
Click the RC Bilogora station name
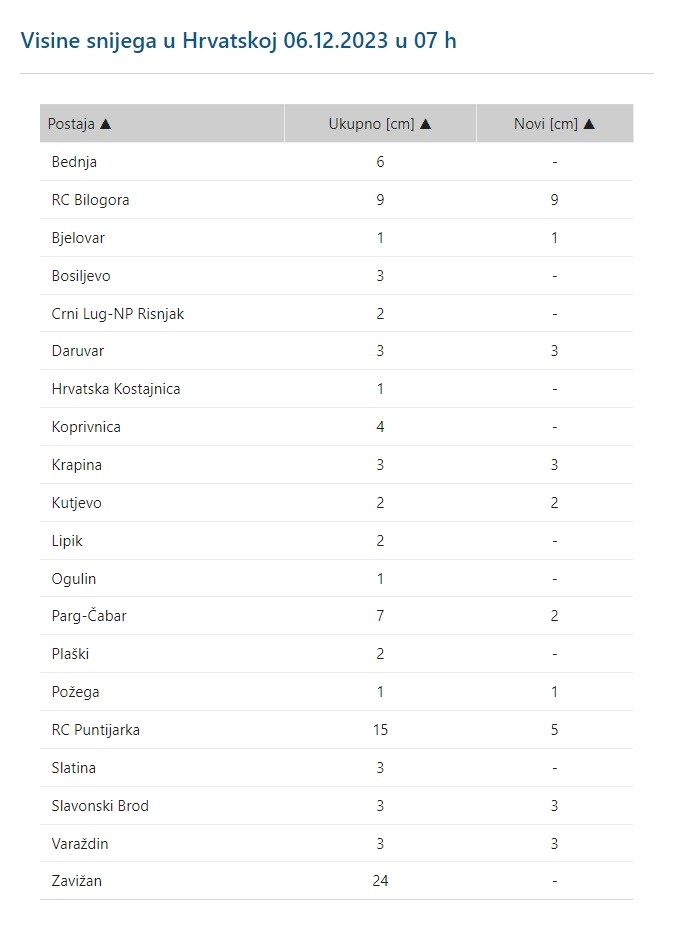coord(90,200)
